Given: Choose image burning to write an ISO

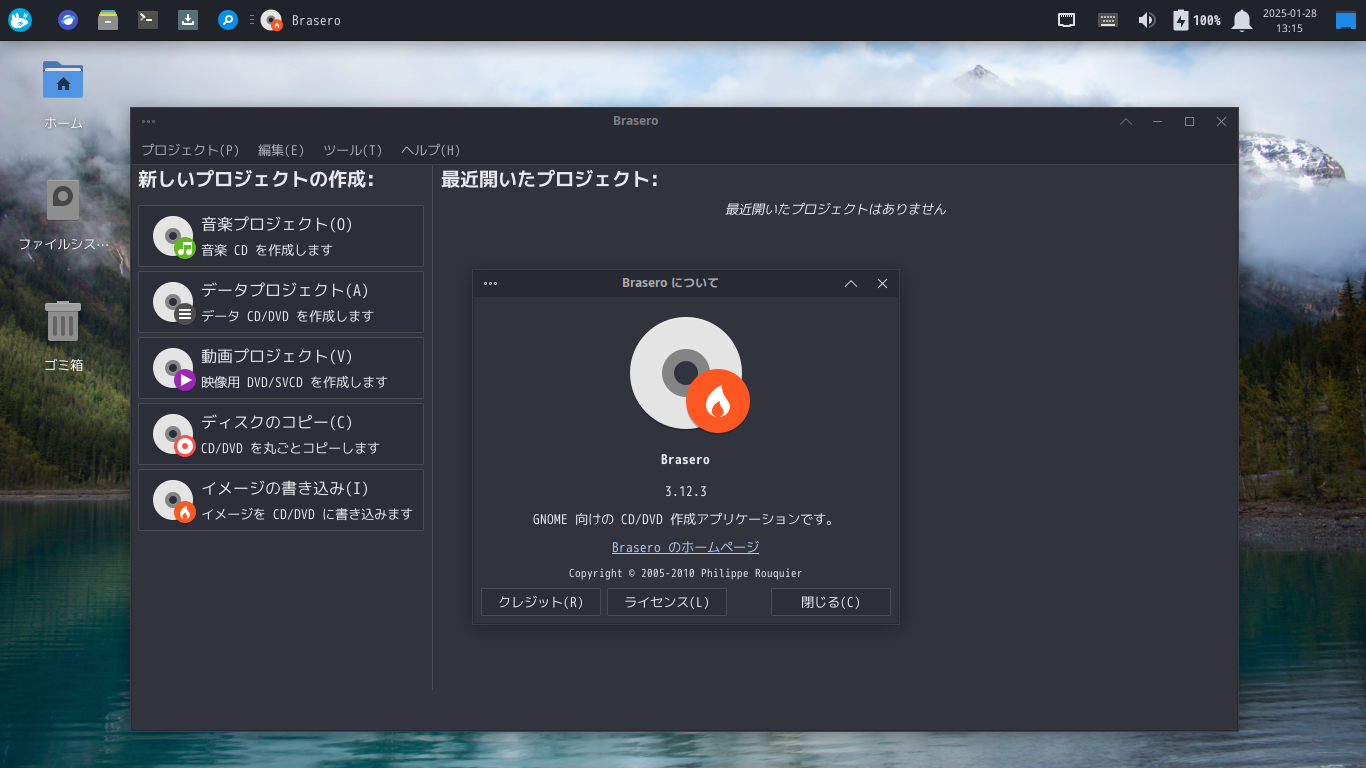Looking at the screenshot, I should click(280, 500).
